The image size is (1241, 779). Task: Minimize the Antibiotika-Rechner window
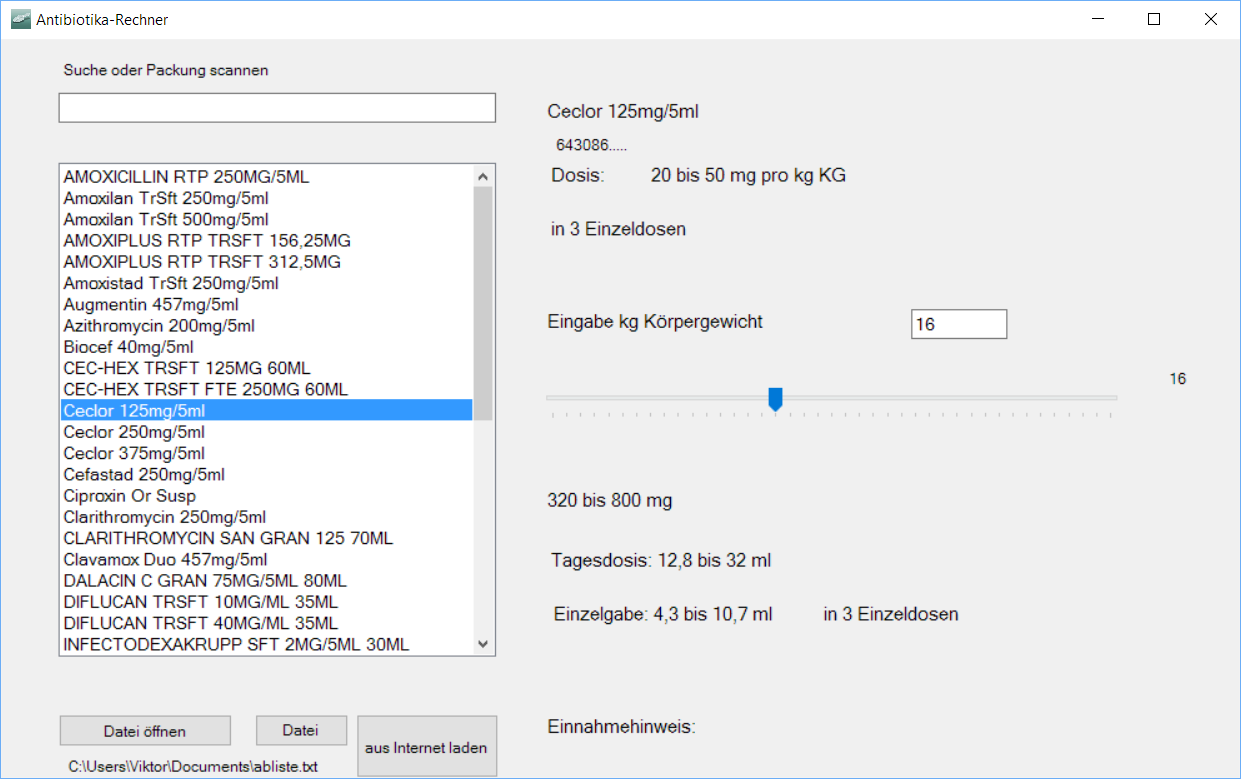click(x=1098, y=19)
